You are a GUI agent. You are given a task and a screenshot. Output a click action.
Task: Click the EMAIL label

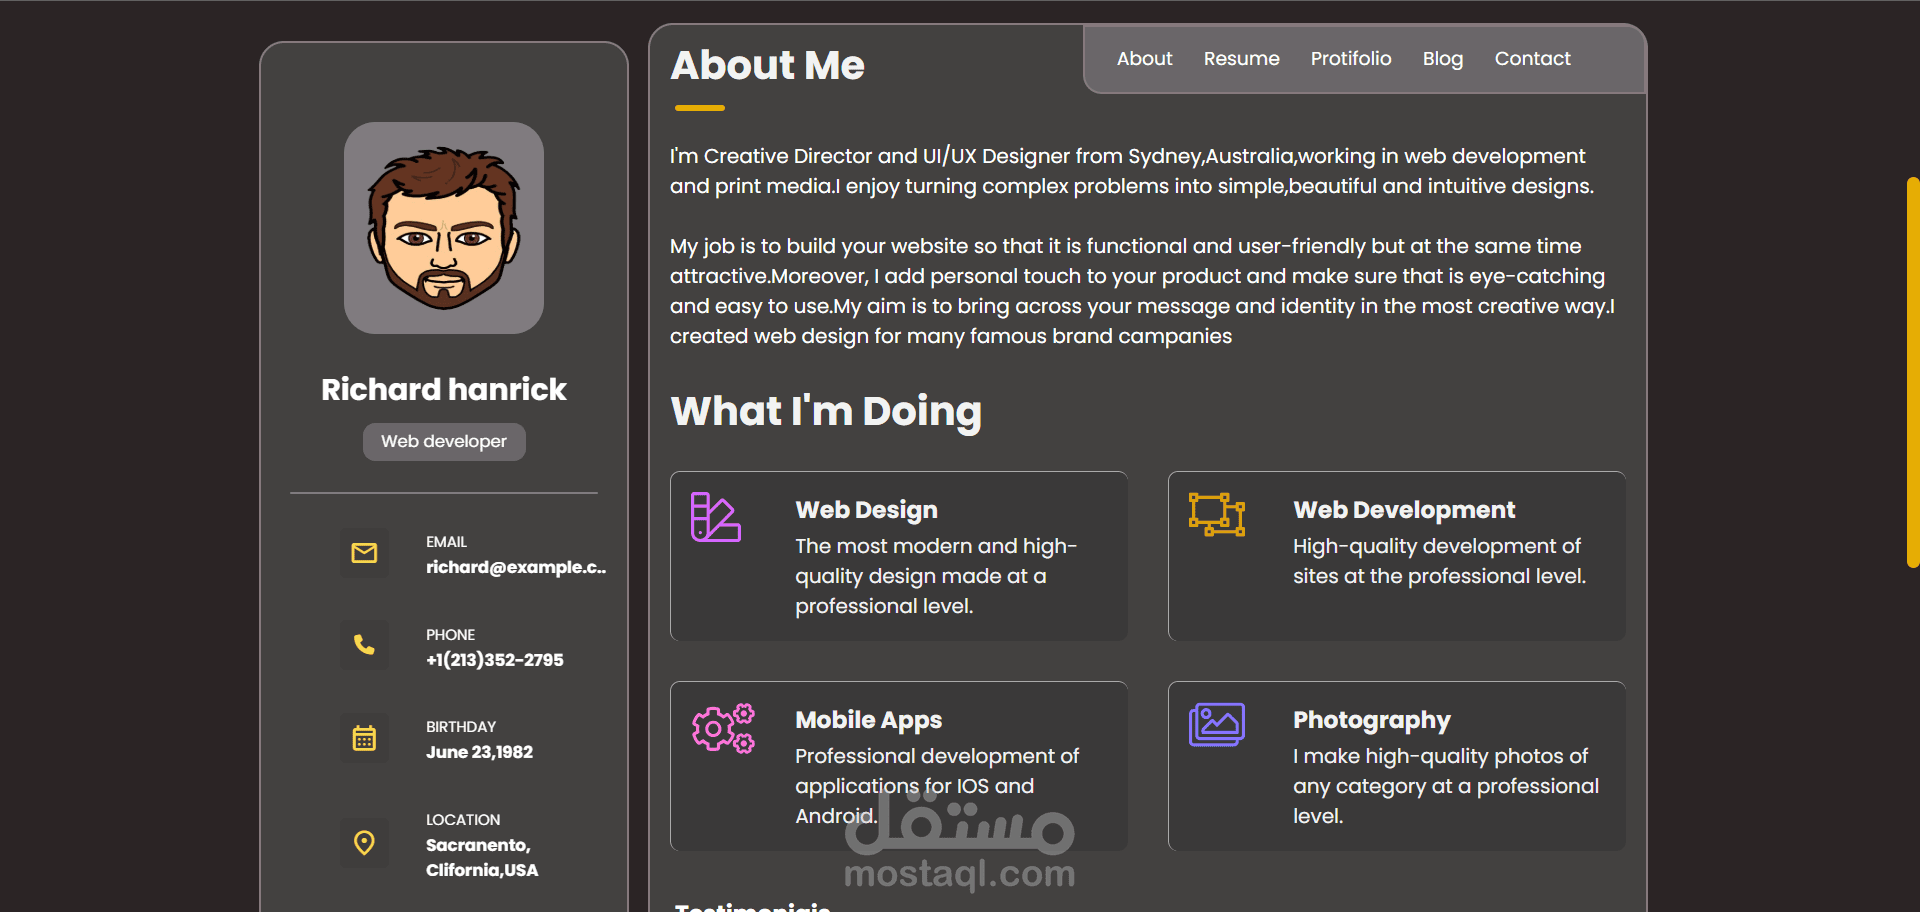(446, 542)
